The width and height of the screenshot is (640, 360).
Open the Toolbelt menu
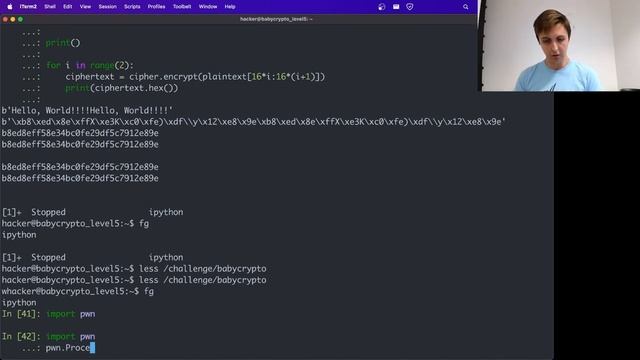tap(182, 7)
